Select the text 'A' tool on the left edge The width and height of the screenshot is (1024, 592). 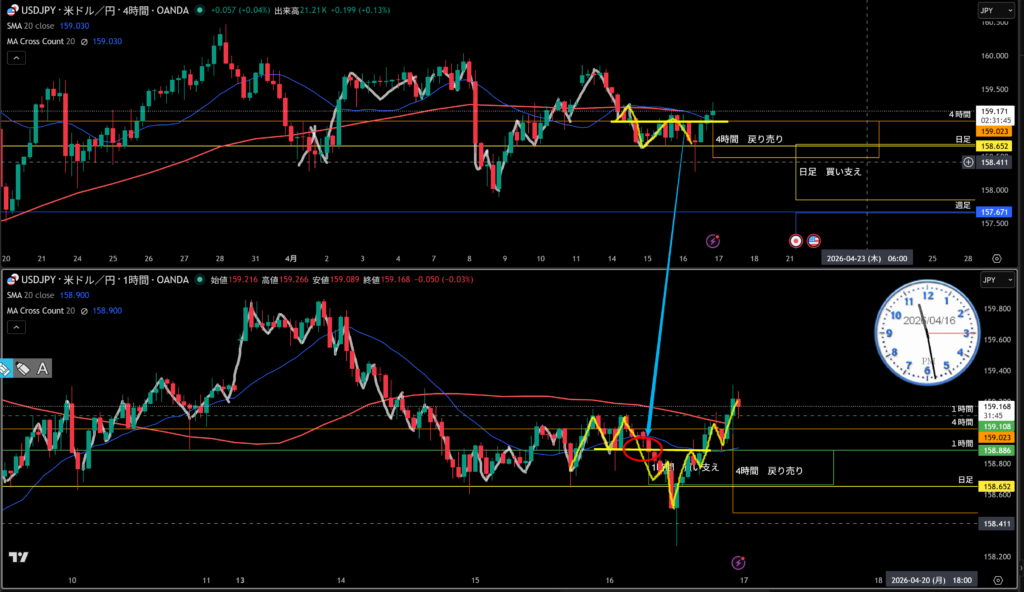44,368
